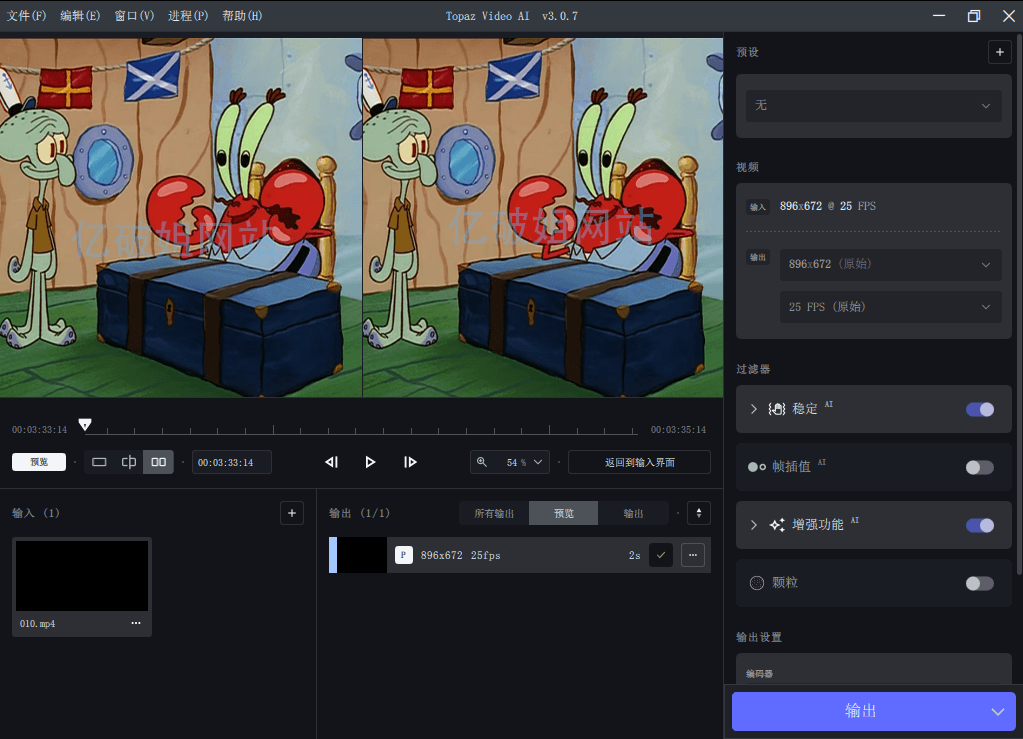Open more options for 010.mp4

(x=136, y=623)
